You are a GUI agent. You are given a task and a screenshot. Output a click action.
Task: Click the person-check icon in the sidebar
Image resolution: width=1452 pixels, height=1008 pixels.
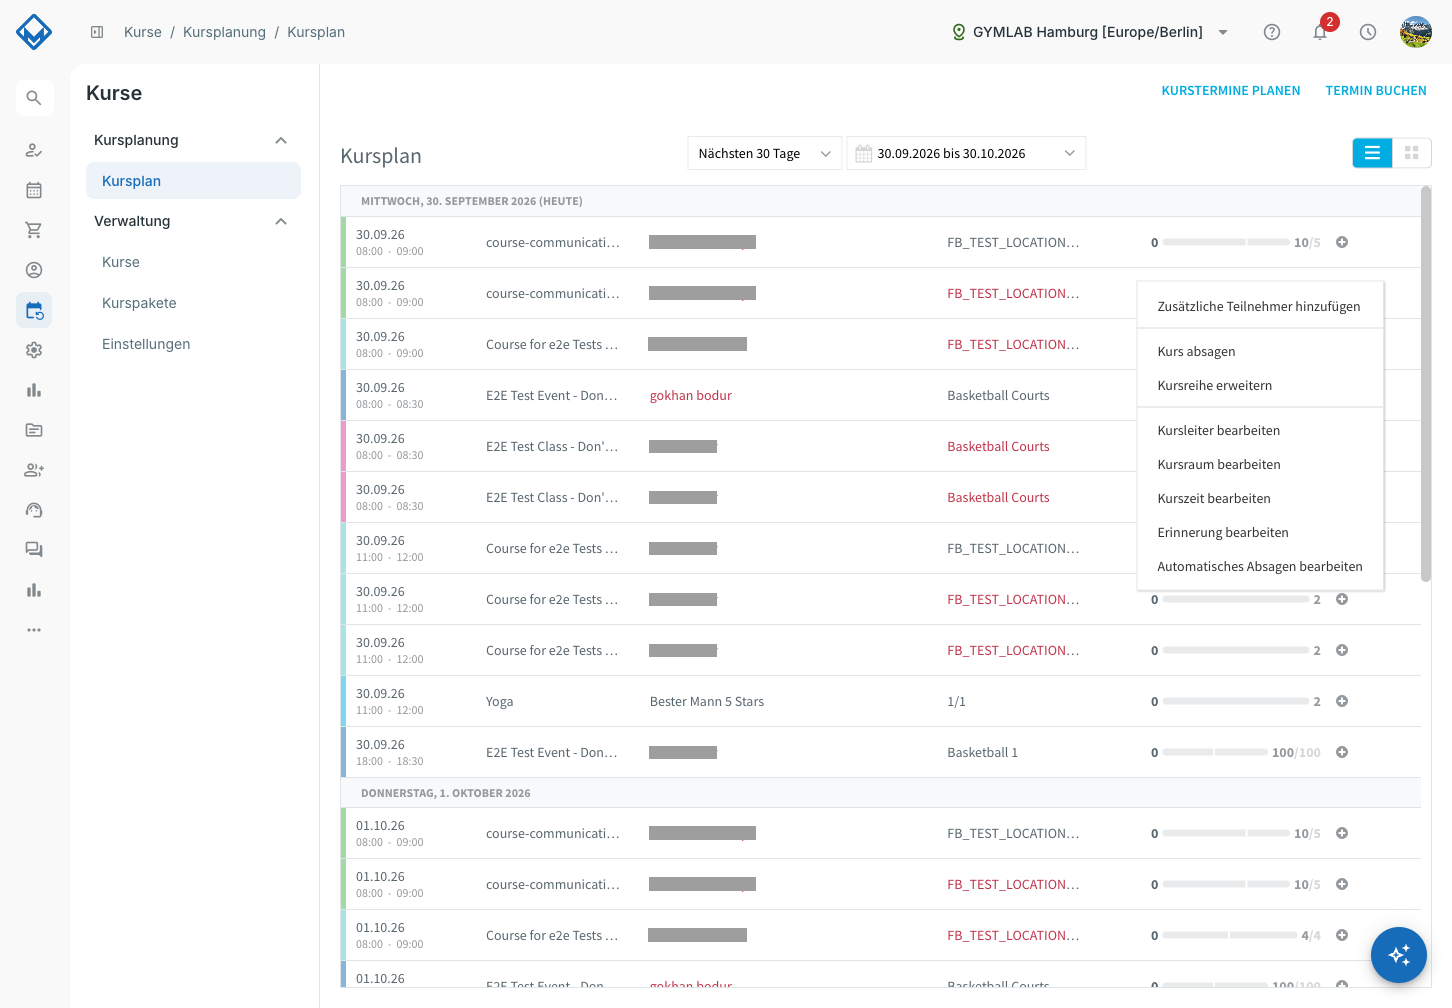34,150
